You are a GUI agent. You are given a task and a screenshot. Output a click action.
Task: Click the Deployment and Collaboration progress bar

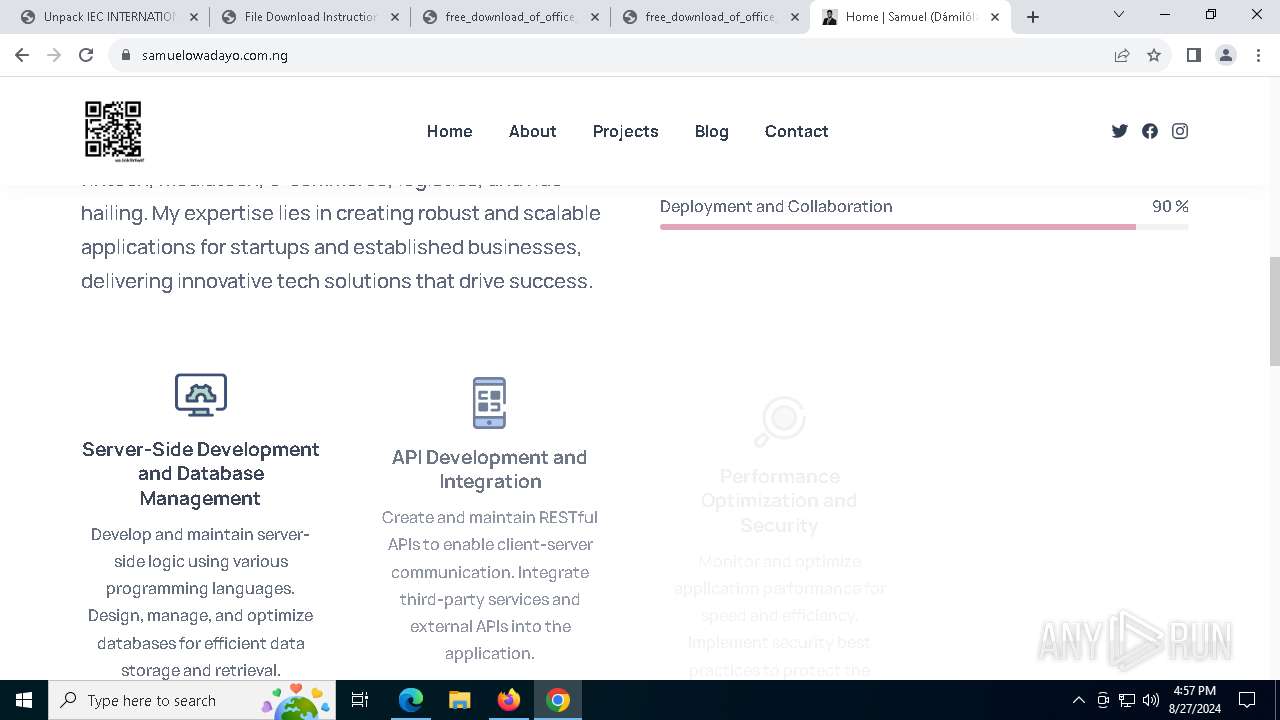pos(924,227)
